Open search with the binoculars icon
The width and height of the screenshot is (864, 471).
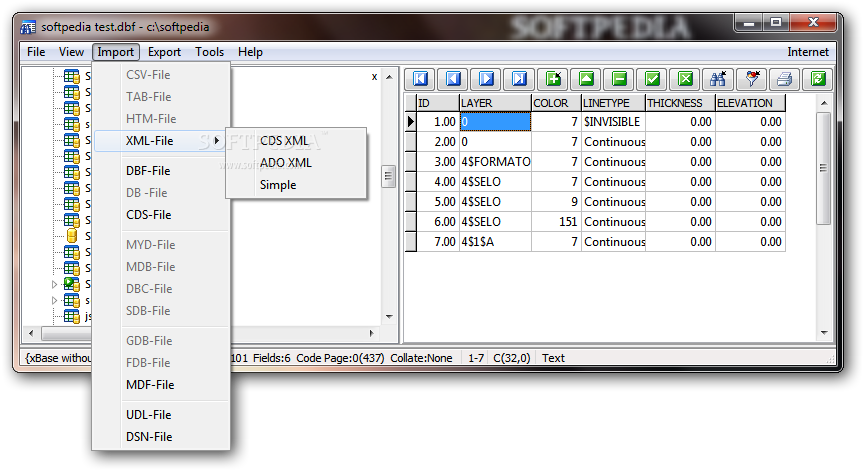(718, 79)
